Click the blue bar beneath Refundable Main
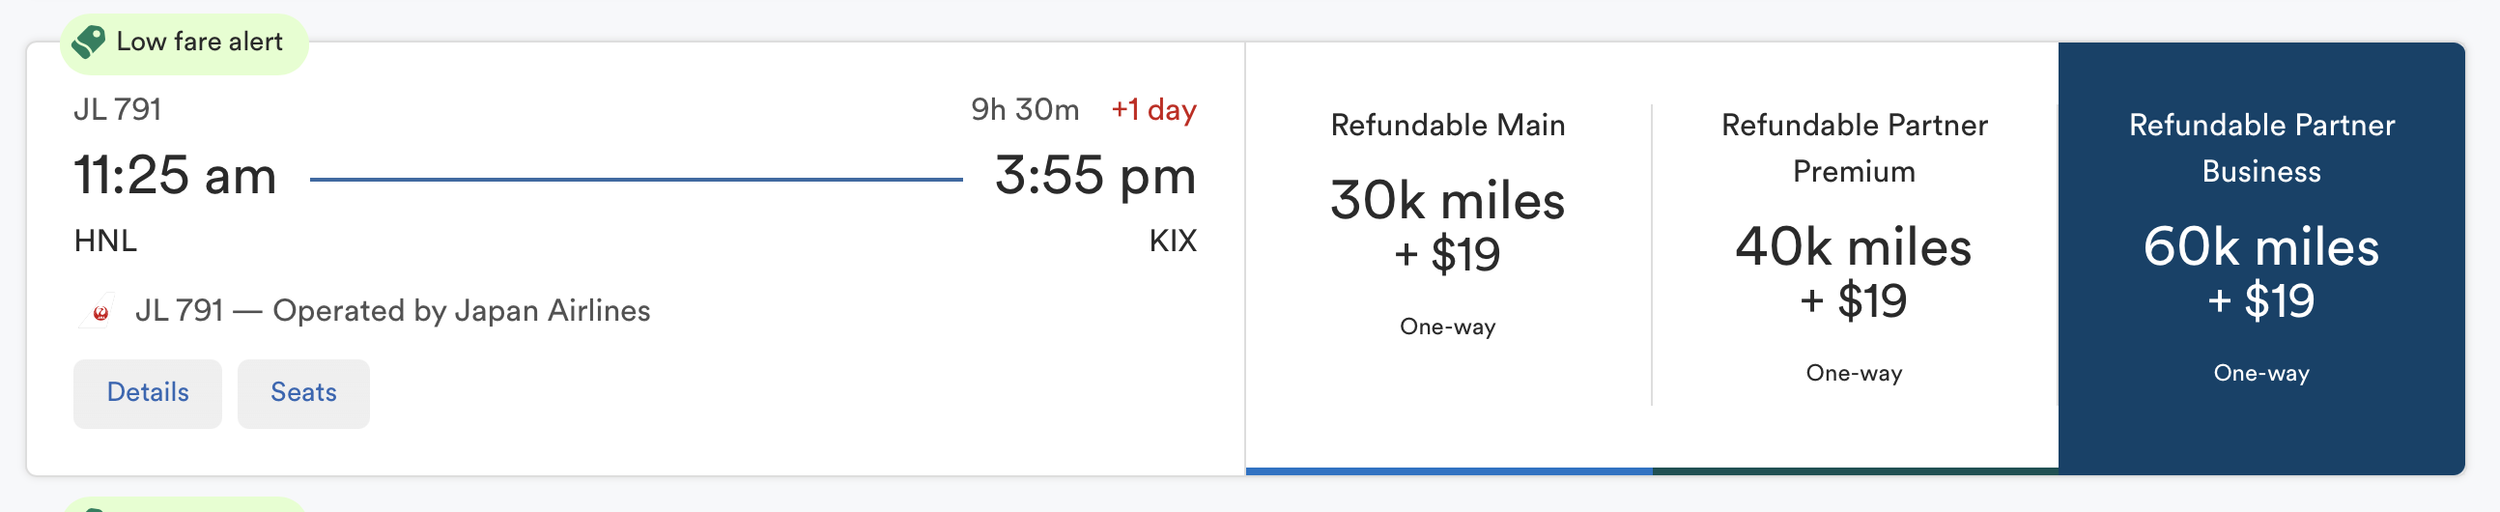The height and width of the screenshot is (512, 2500). pos(1448,470)
